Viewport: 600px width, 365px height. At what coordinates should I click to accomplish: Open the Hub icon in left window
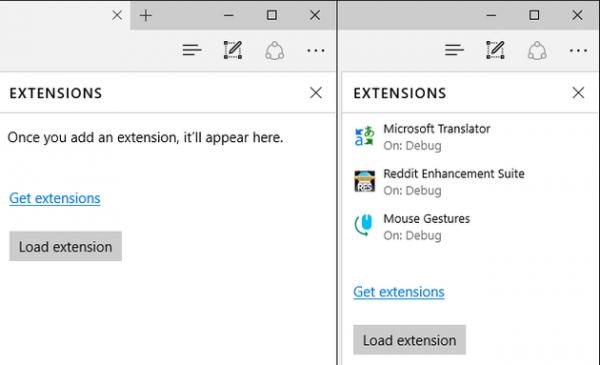coord(192,50)
